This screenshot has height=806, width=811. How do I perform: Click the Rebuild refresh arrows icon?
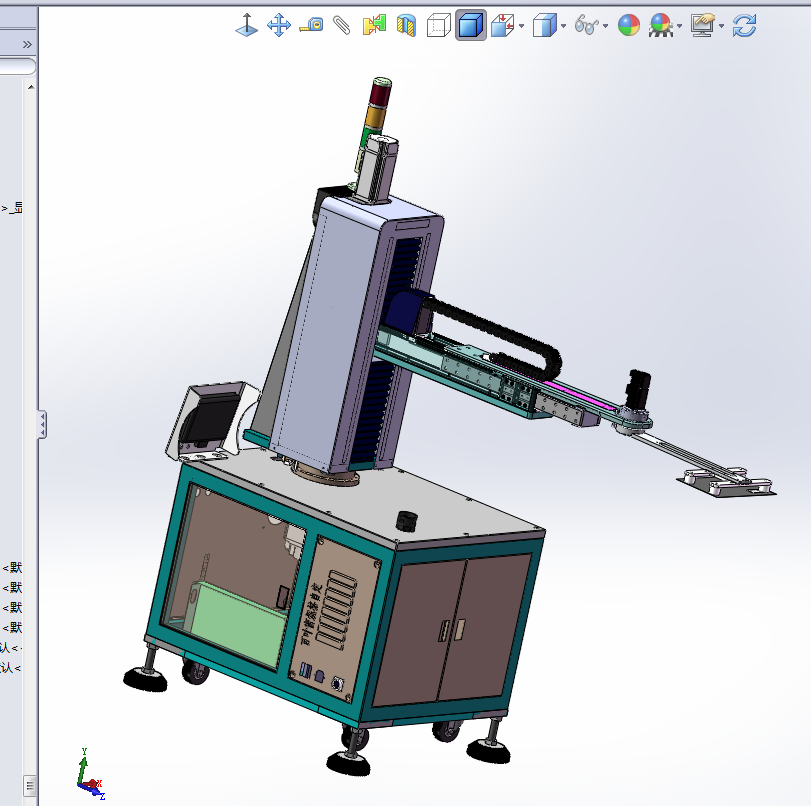[x=744, y=25]
